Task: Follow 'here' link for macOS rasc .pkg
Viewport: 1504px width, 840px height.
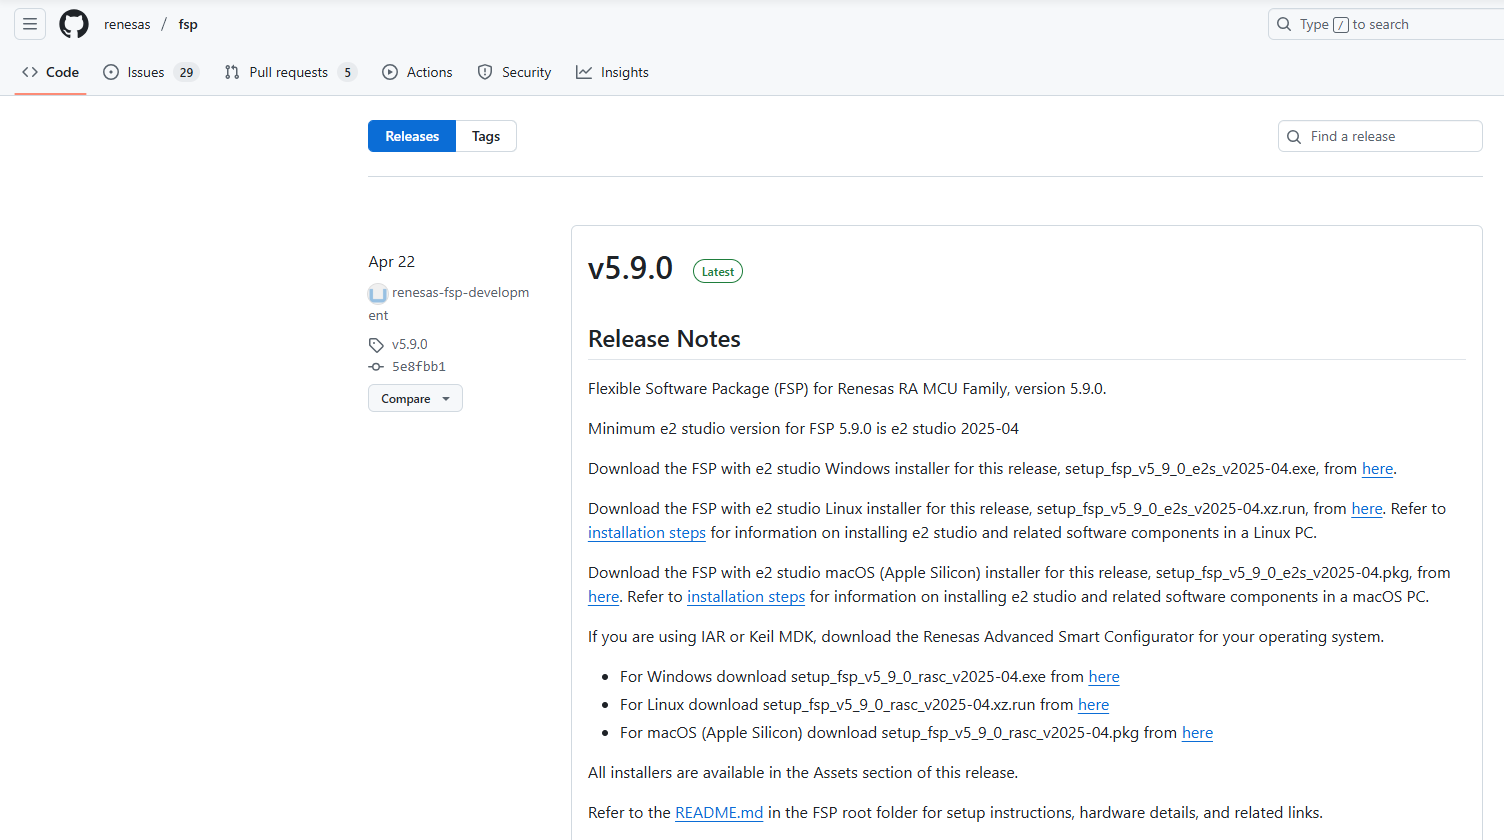Action: pos(1197,733)
